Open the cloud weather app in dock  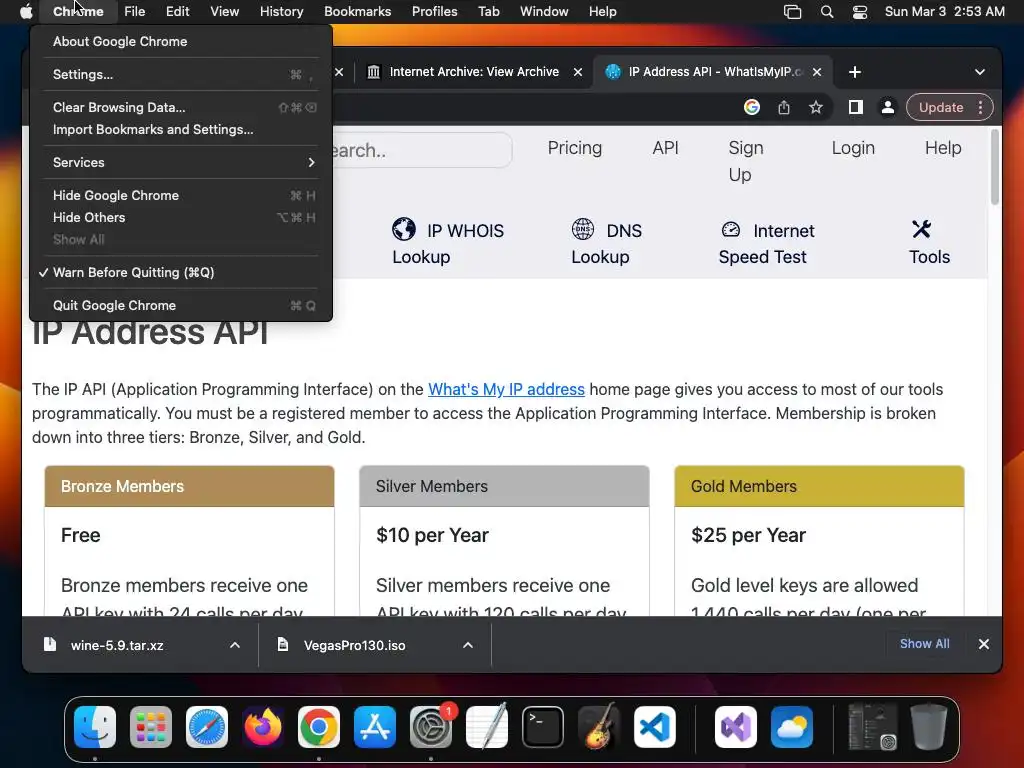(792, 727)
